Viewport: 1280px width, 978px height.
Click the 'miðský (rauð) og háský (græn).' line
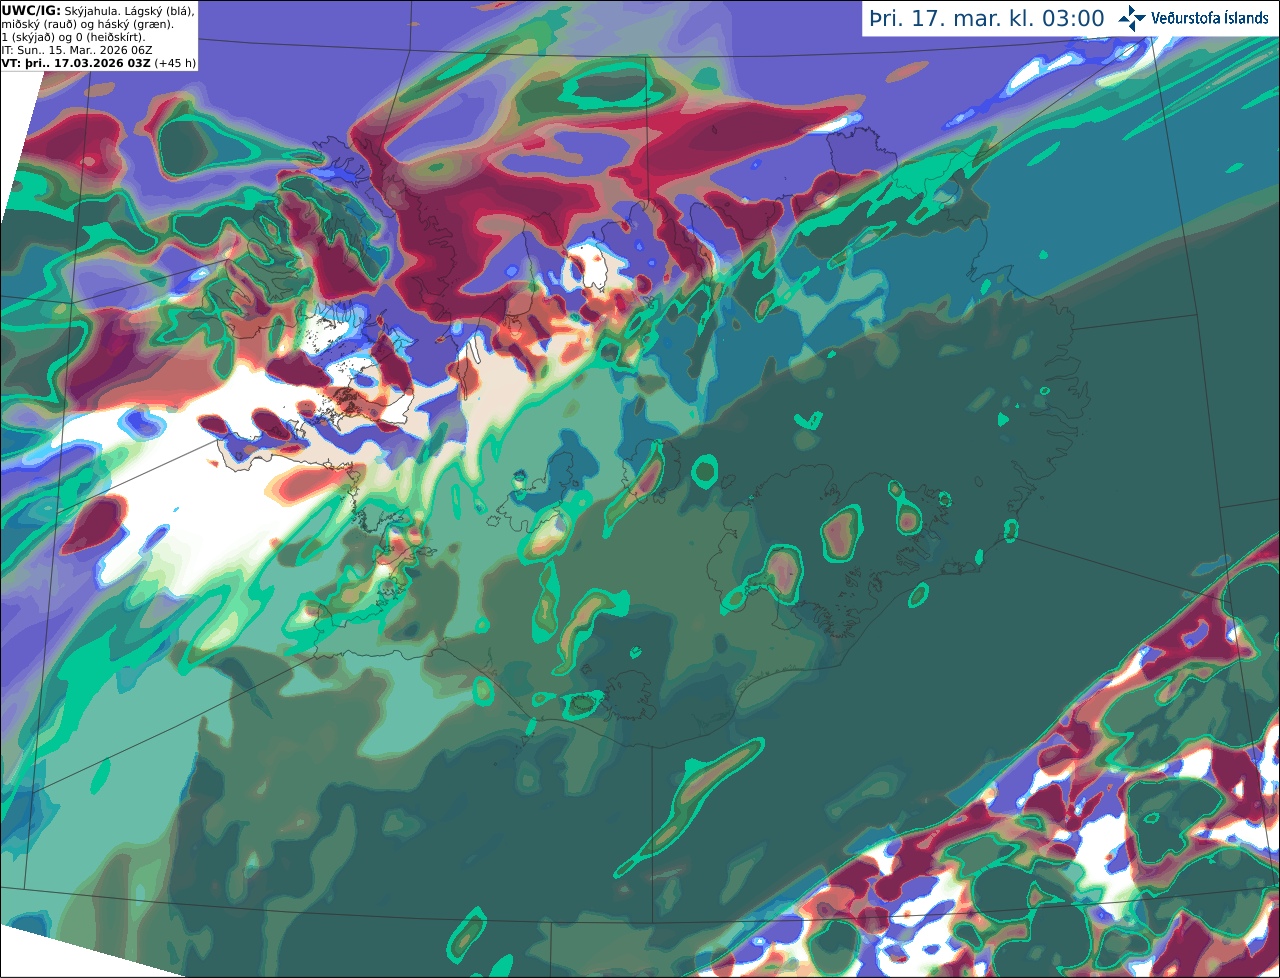click(87, 23)
